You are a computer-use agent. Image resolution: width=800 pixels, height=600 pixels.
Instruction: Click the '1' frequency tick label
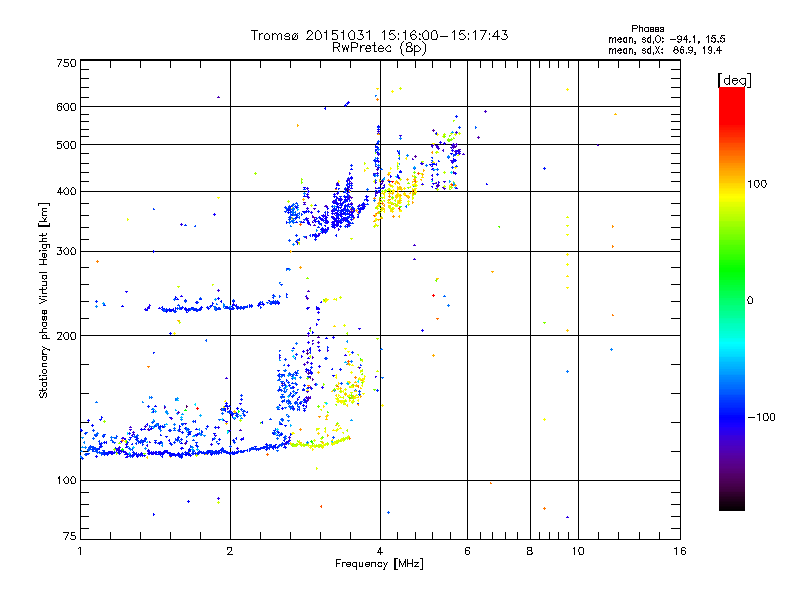80,551
